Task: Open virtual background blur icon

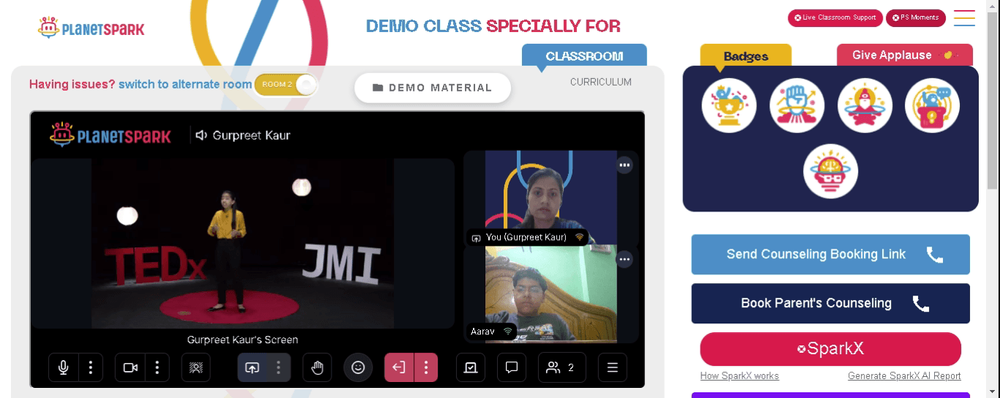Action: [196, 367]
